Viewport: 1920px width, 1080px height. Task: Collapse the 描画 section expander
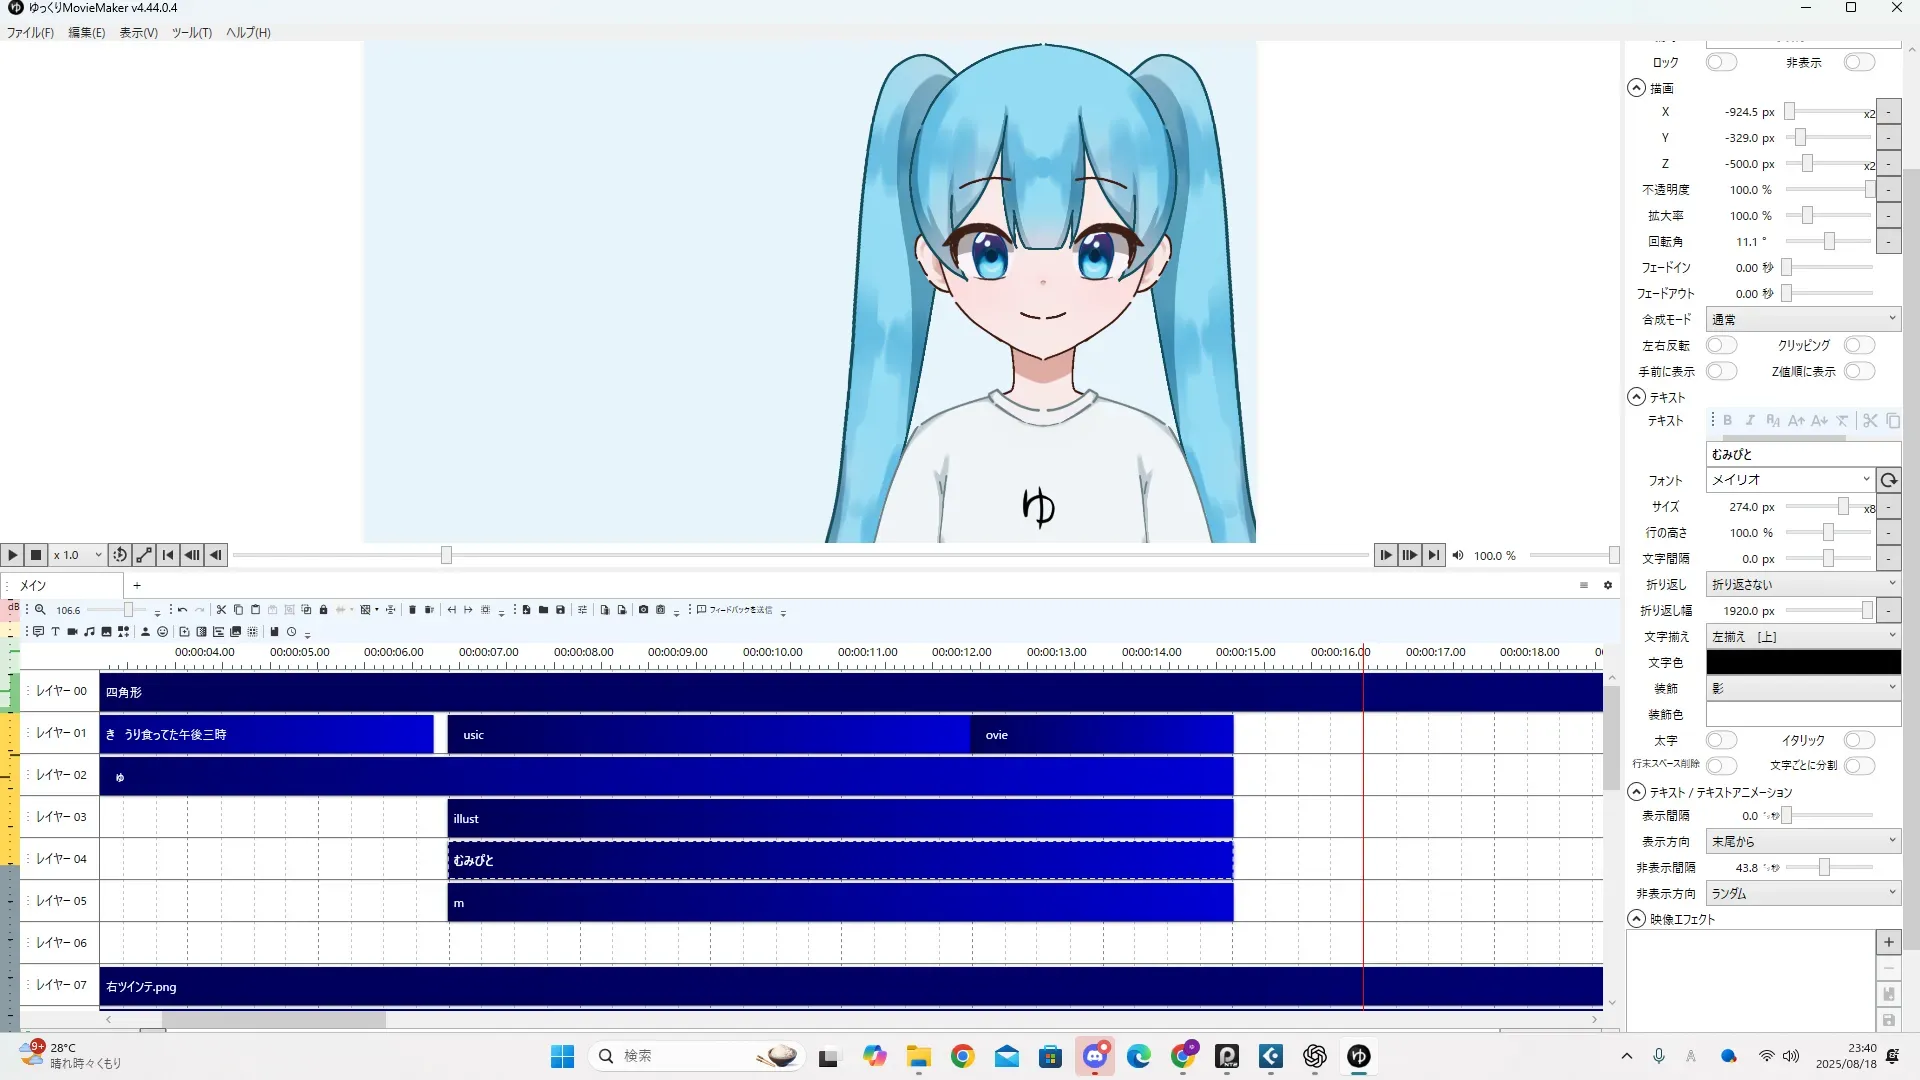pyautogui.click(x=1636, y=88)
